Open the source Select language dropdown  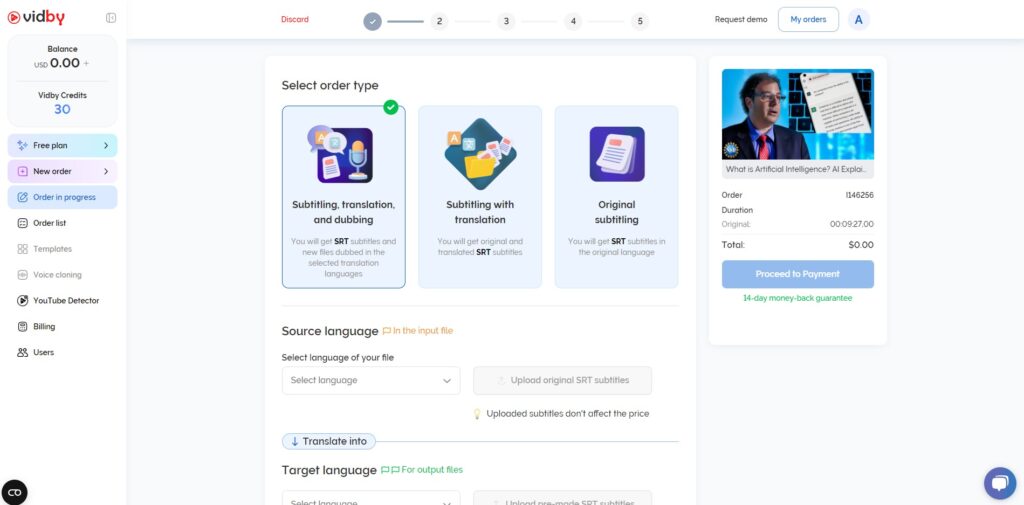(x=371, y=380)
